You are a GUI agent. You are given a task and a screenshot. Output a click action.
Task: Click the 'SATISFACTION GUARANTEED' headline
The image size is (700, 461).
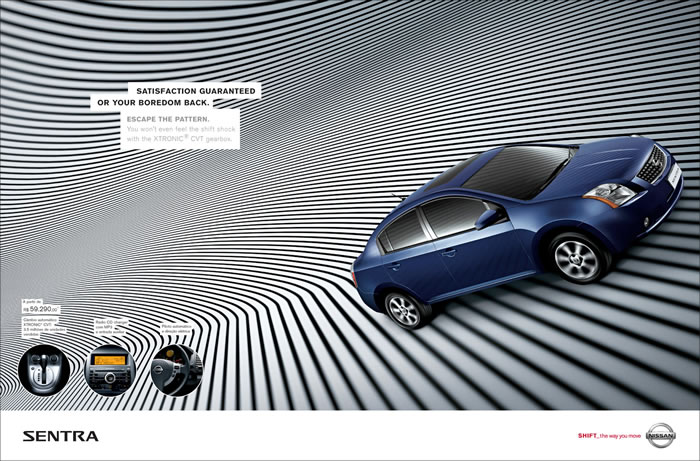click(x=196, y=90)
